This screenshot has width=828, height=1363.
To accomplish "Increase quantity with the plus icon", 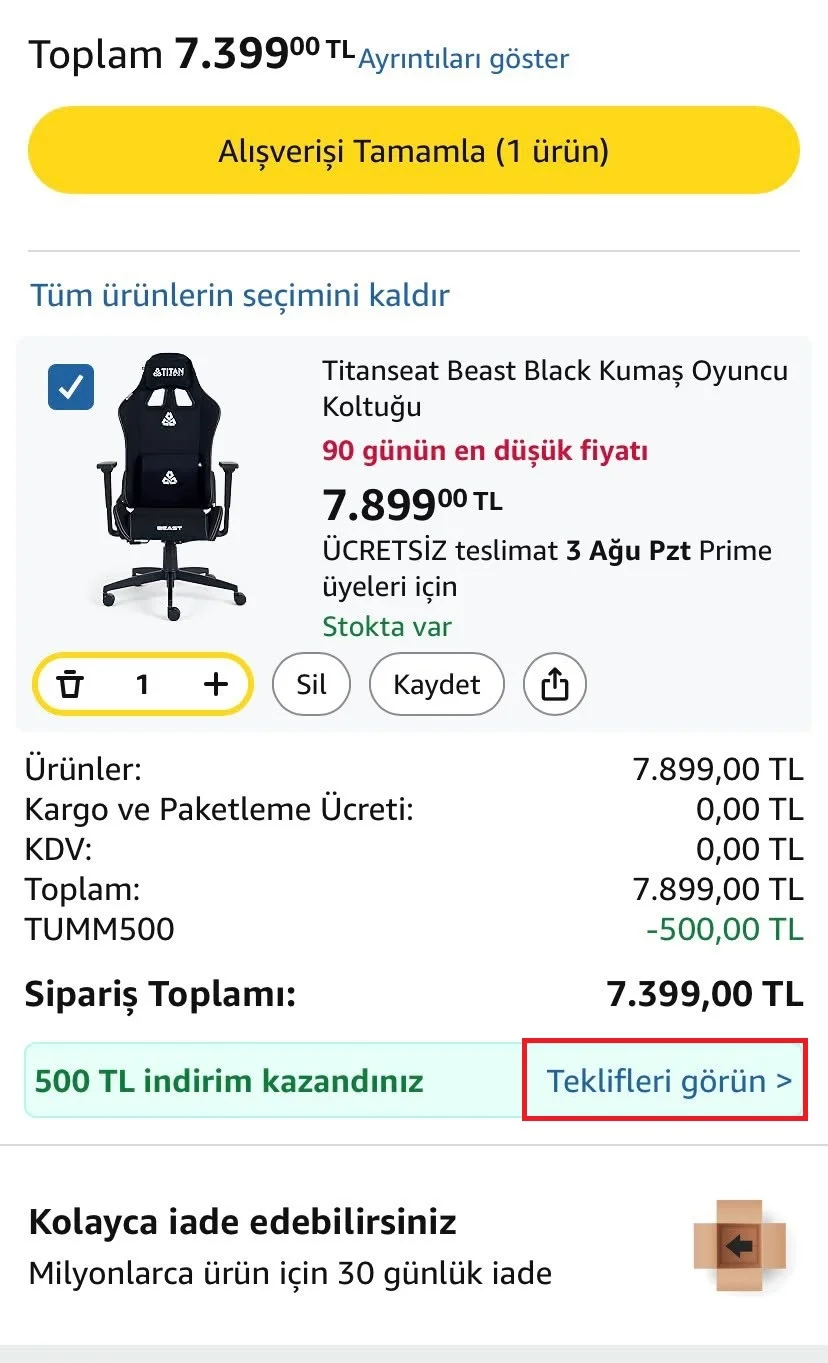I will tap(215, 684).
